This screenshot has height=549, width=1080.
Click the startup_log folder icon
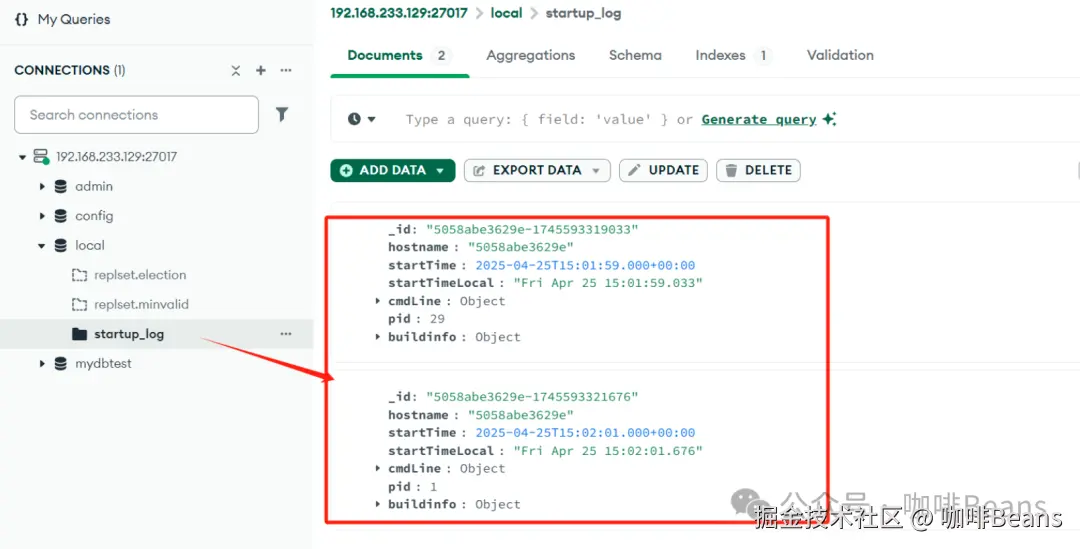pyautogui.click(x=80, y=334)
